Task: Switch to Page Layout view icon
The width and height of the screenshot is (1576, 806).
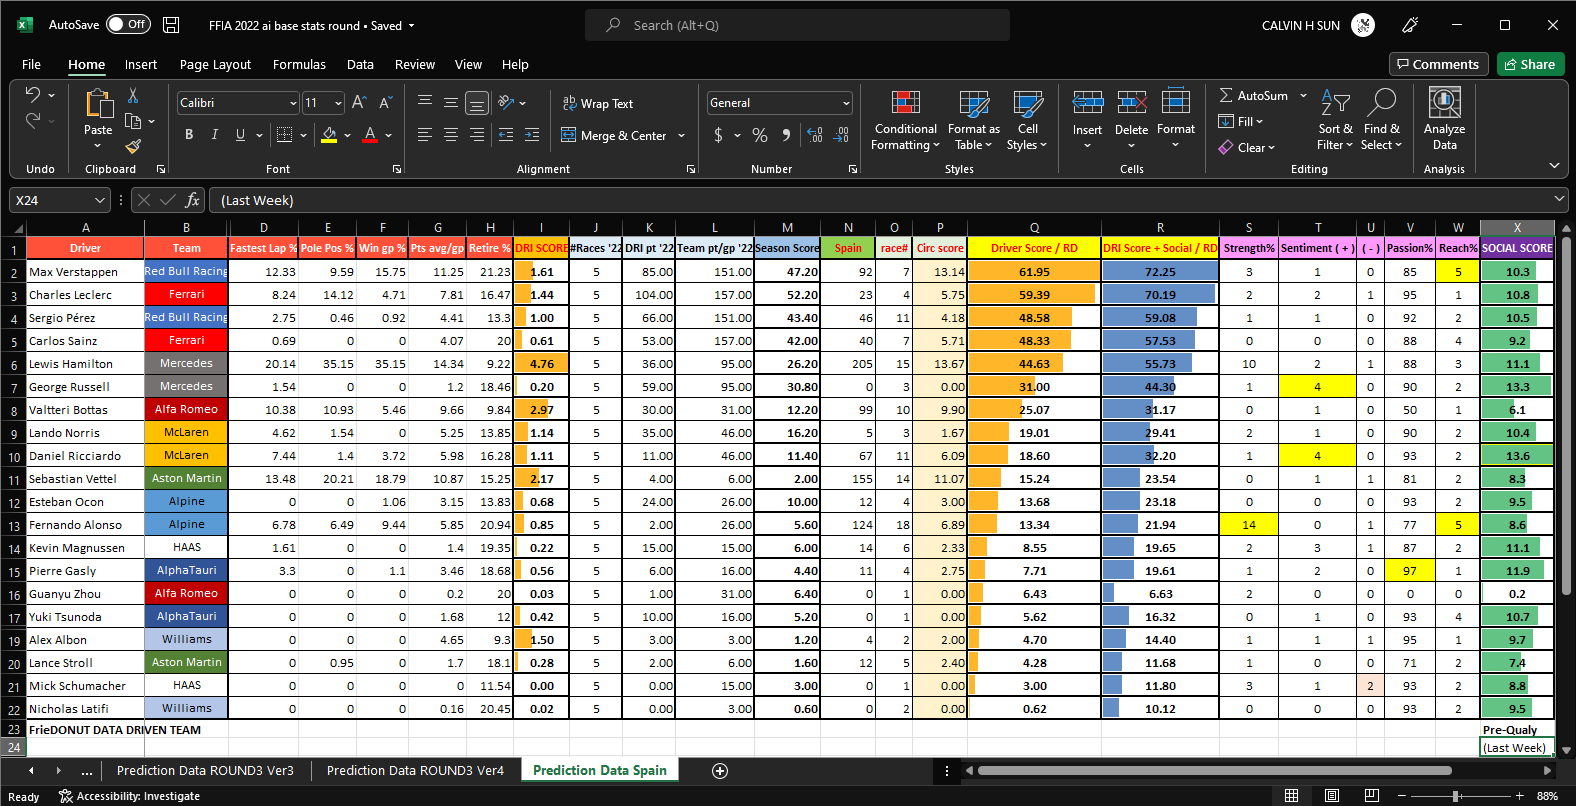Action: click(x=1332, y=796)
